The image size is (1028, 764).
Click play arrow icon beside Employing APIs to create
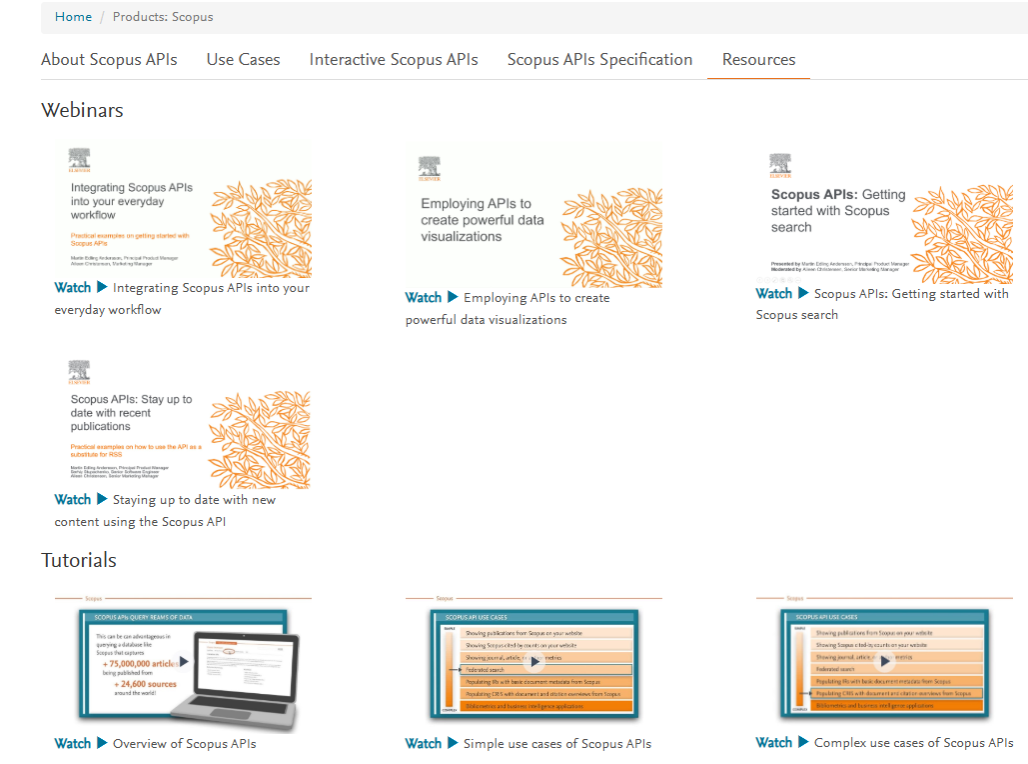[452, 297]
